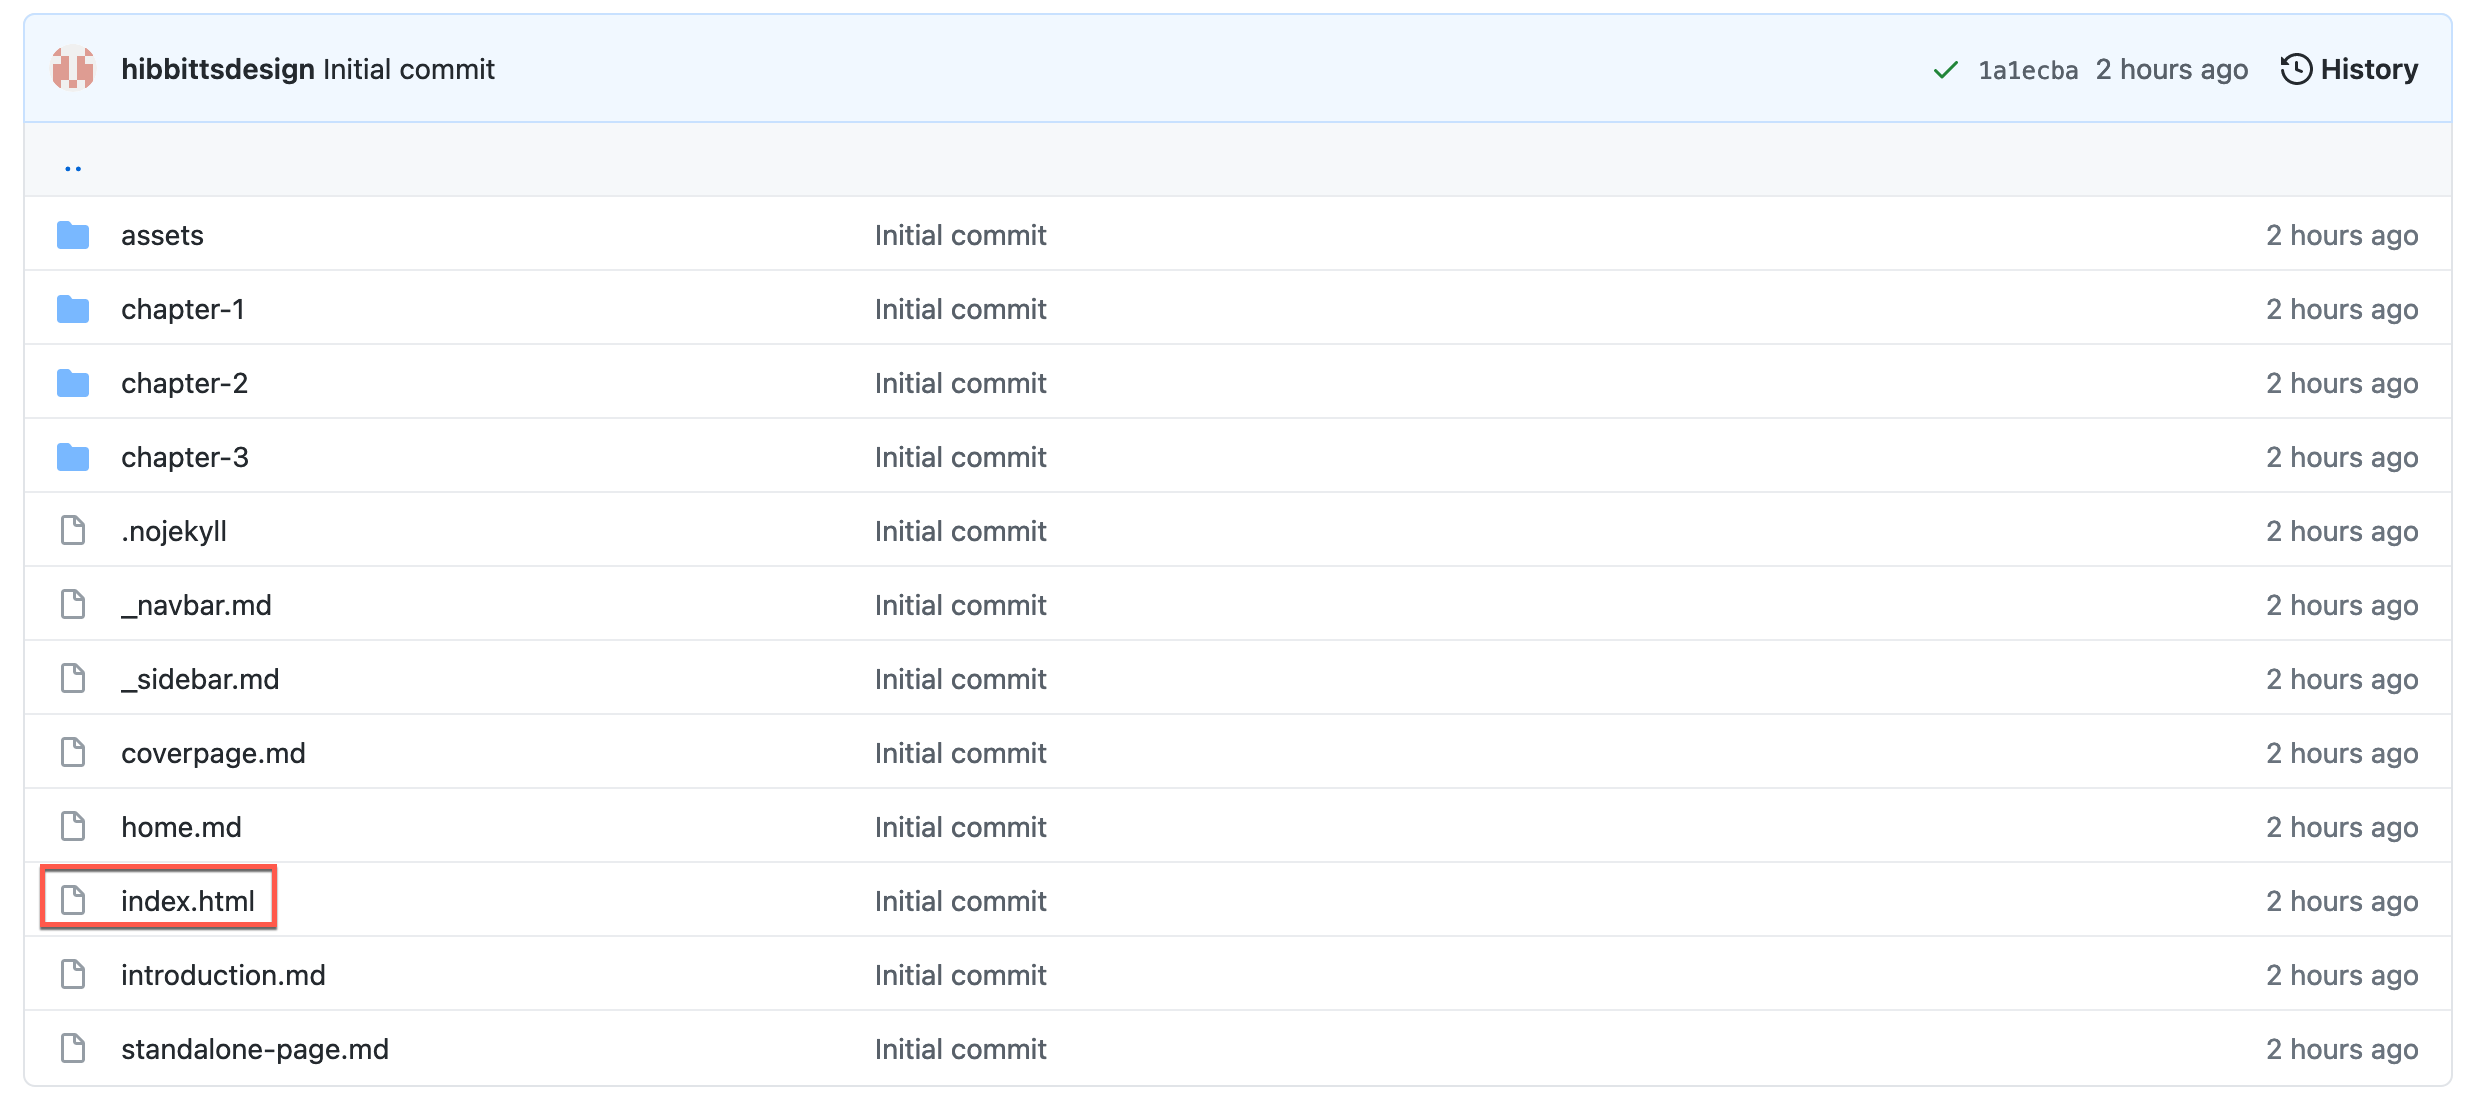
Task: Click the green commit status checkmark
Action: 1945,70
